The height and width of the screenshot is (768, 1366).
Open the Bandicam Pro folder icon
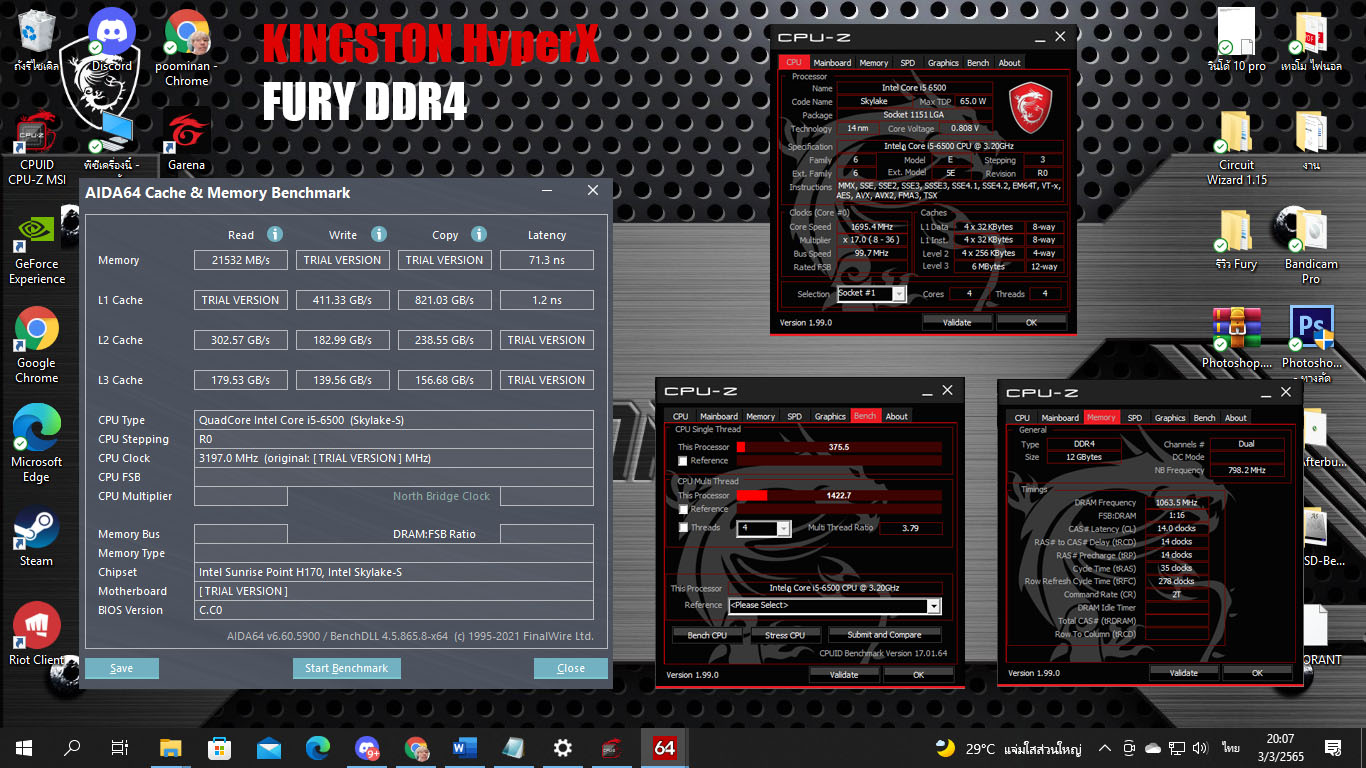(x=1311, y=246)
